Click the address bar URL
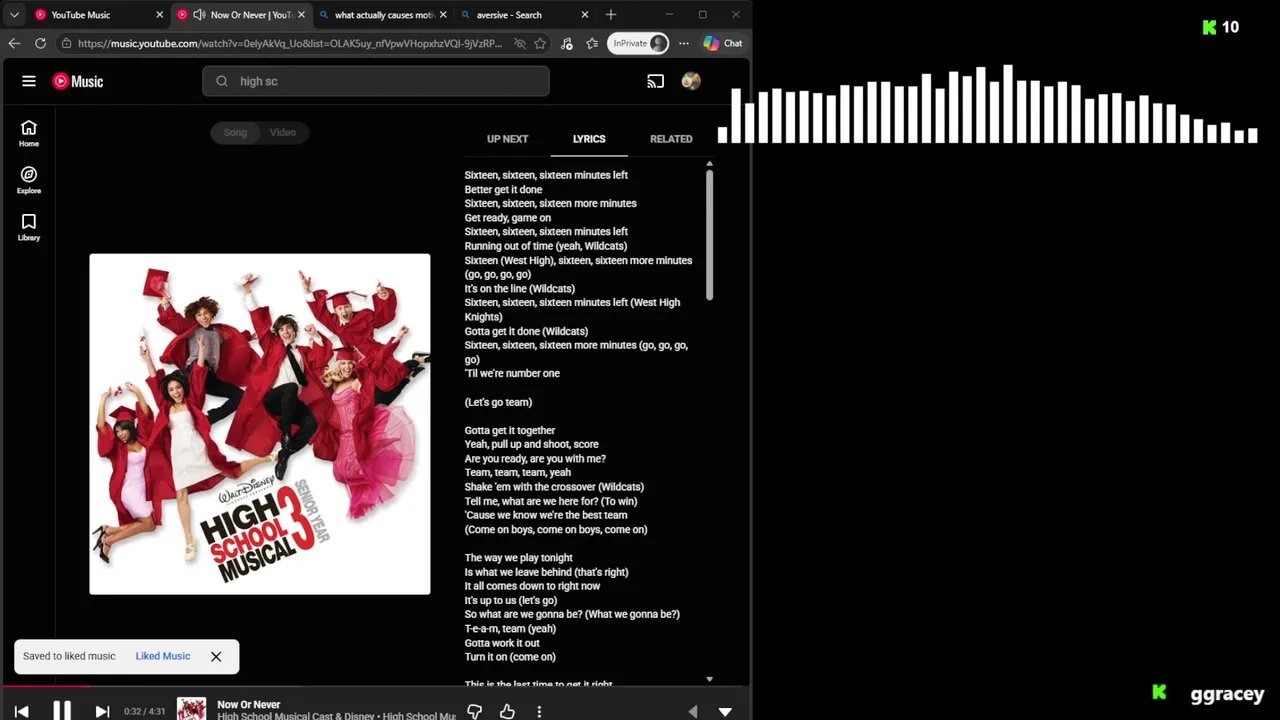1280x720 pixels. point(290,43)
